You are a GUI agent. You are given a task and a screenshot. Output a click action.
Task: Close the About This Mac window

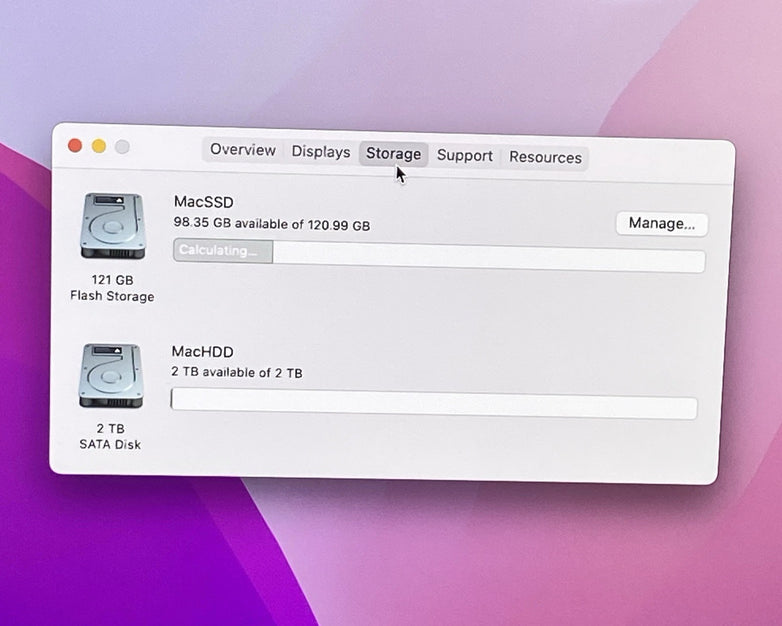tap(75, 145)
